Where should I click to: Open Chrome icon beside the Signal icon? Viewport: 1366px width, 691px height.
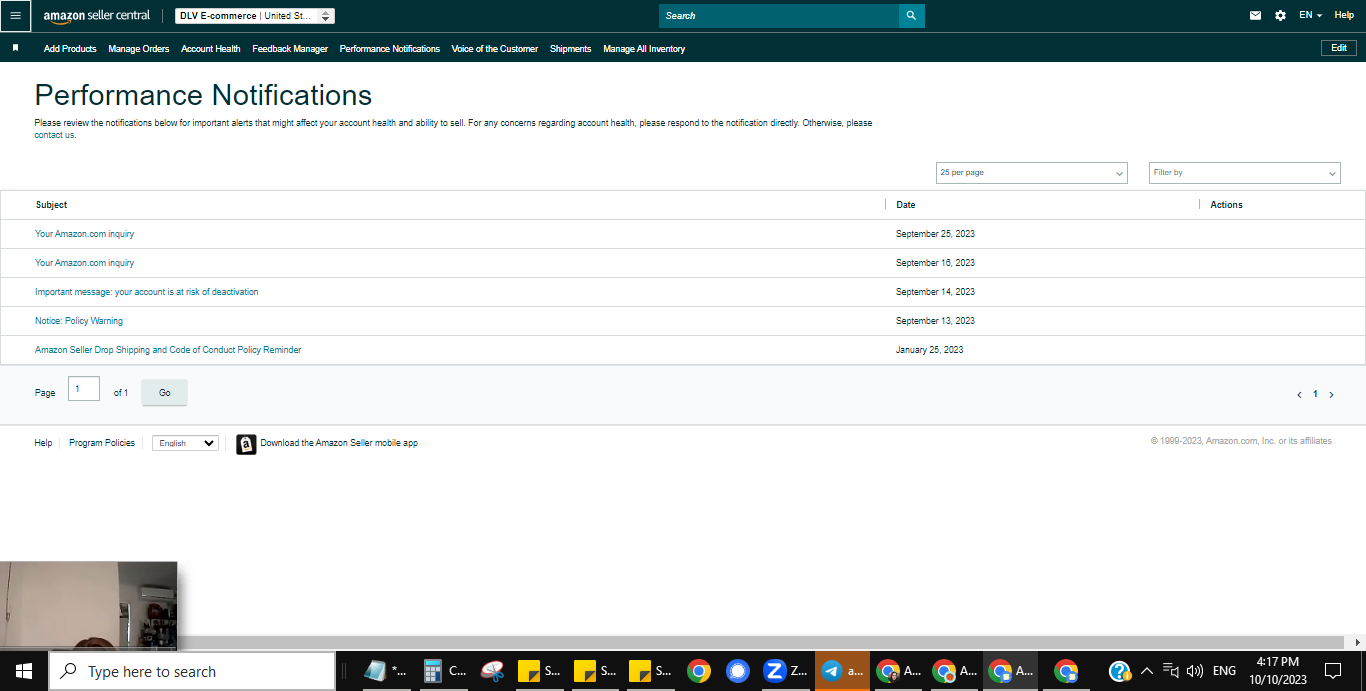699,671
